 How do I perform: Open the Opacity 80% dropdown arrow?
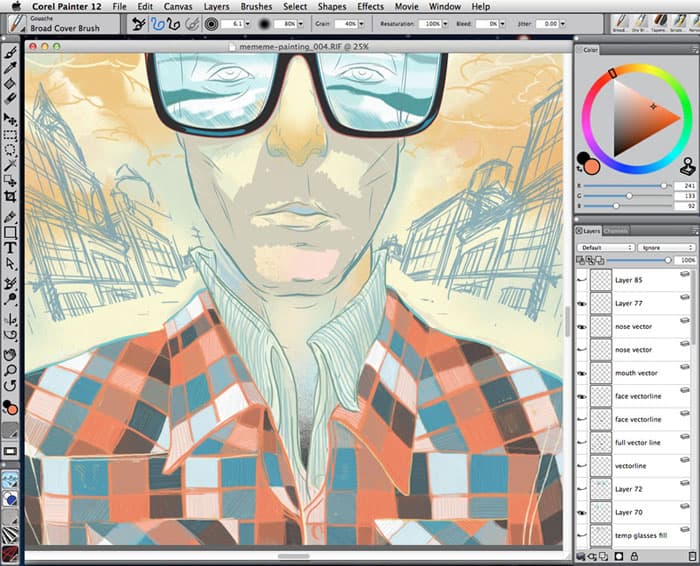click(x=300, y=24)
